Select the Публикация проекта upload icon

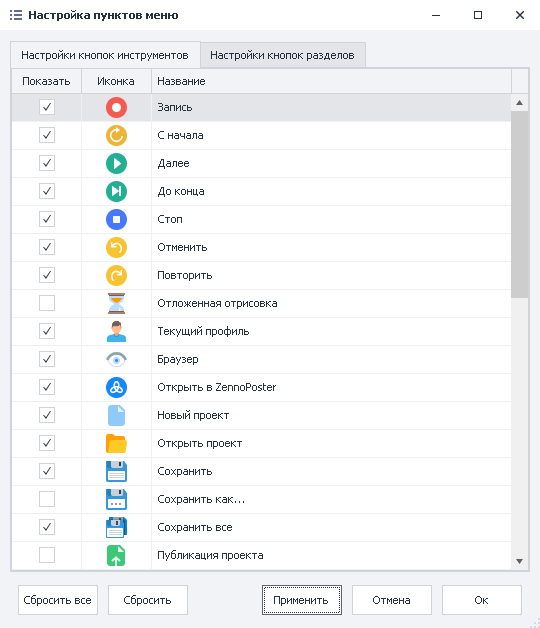pos(116,556)
